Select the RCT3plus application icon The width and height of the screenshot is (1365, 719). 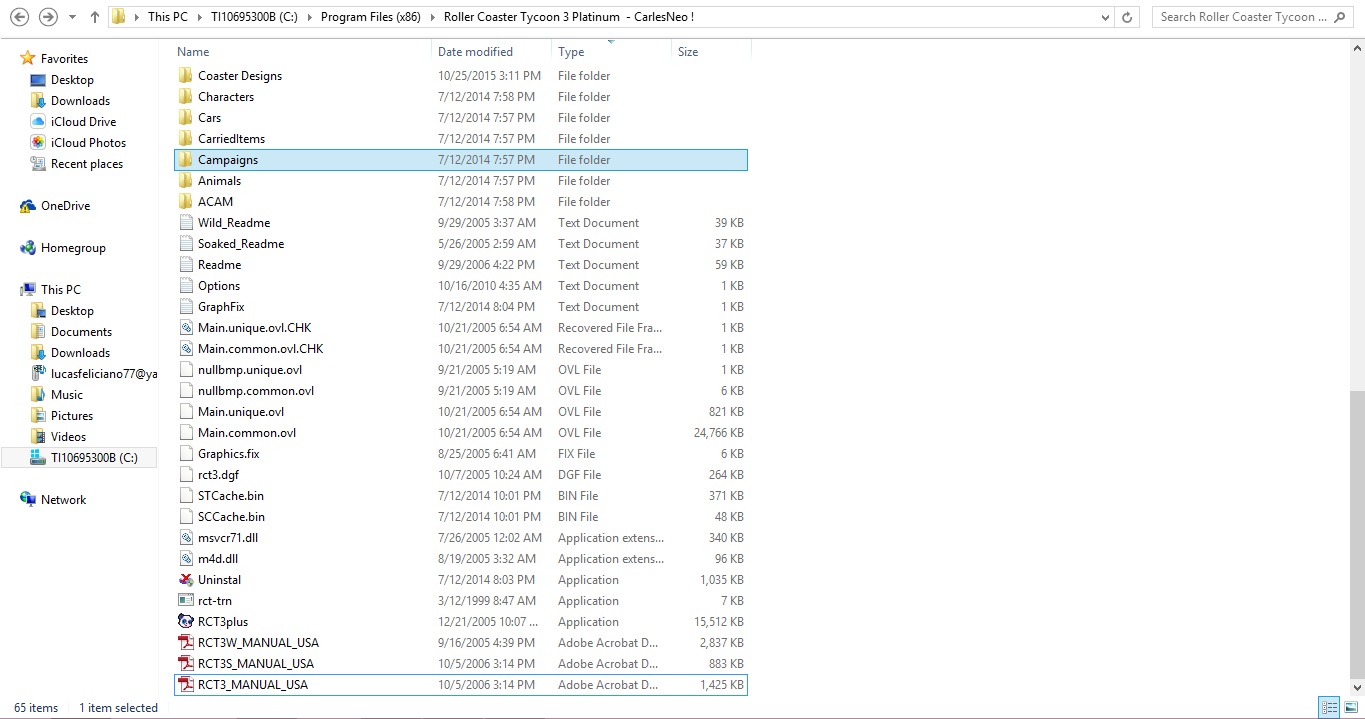[185, 622]
